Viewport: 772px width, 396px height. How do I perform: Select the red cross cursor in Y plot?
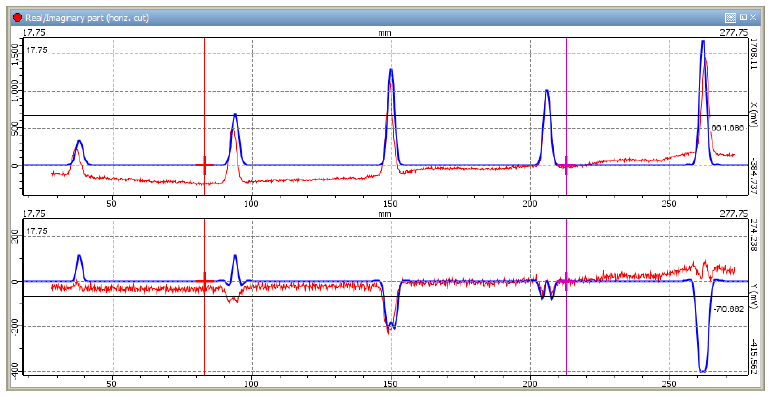[204, 281]
